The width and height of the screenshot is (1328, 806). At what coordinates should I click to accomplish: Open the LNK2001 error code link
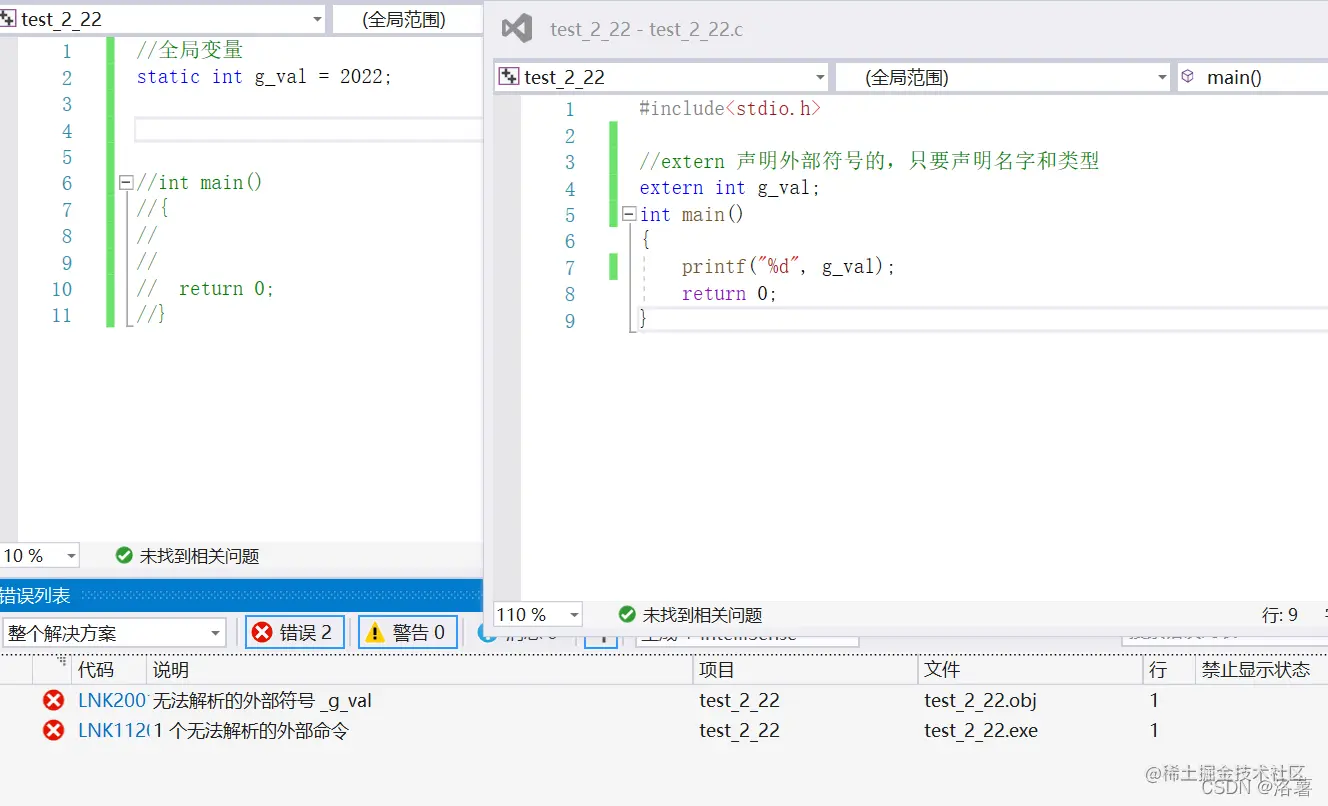[112, 700]
